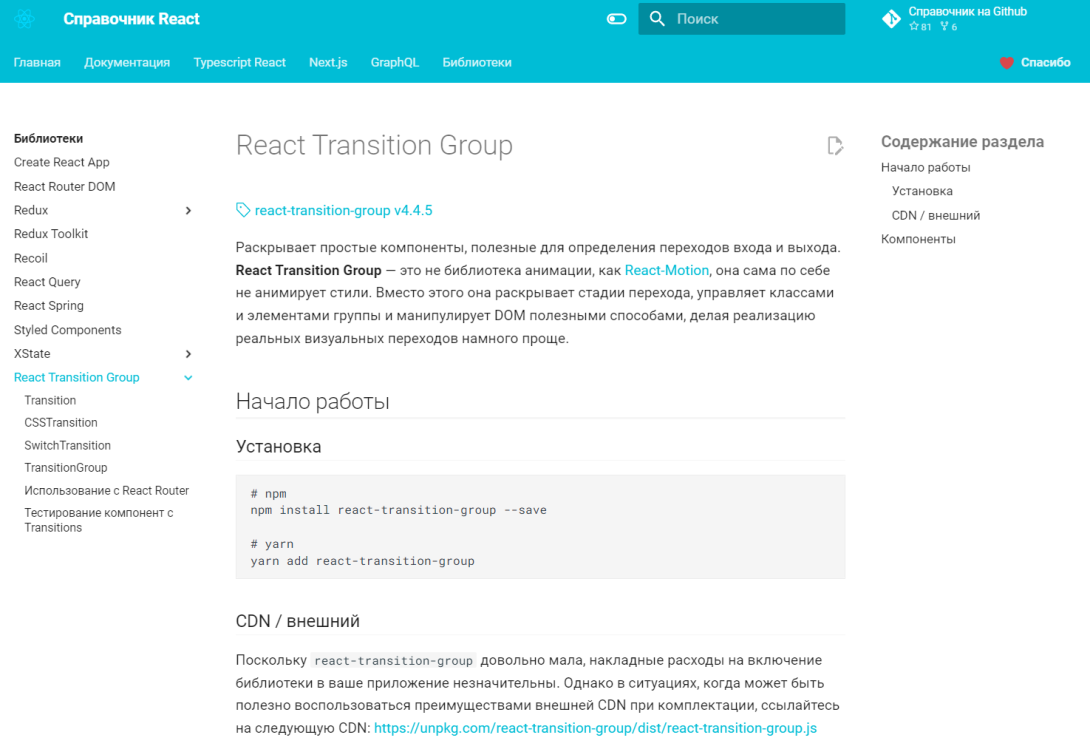Open the unpkg CDN link
The height and width of the screenshot is (752, 1090).
tap(595, 728)
